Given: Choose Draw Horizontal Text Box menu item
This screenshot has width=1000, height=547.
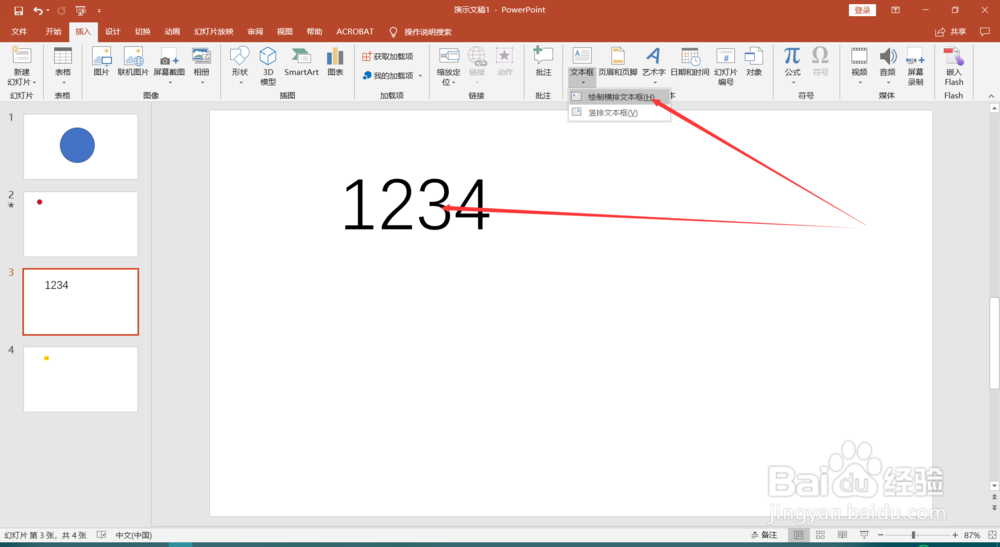Looking at the screenshot, I should [x=619, y=97].
